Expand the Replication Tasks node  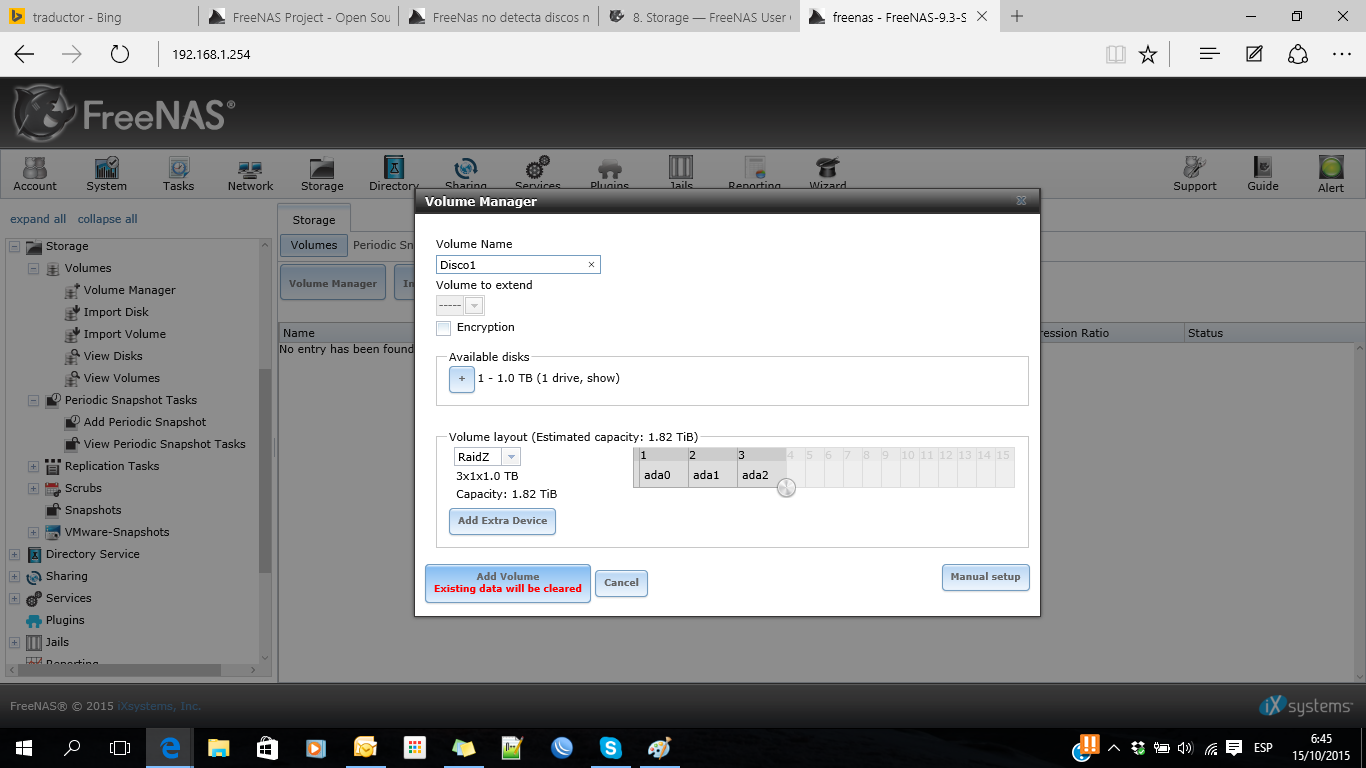pos(33,466)
